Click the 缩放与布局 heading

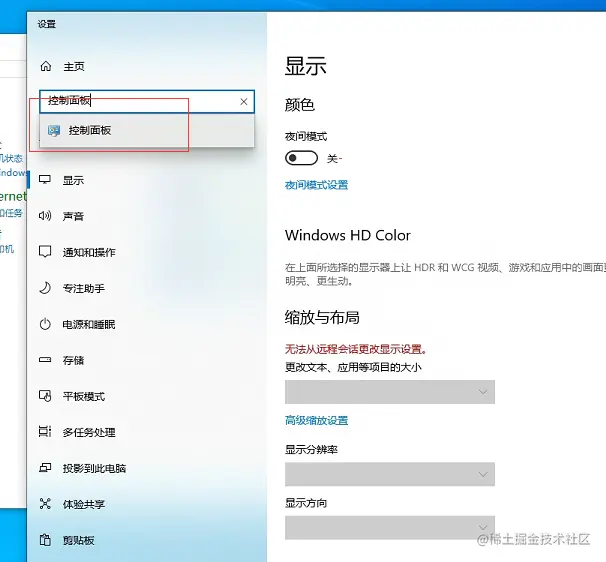tap(322, 317)
